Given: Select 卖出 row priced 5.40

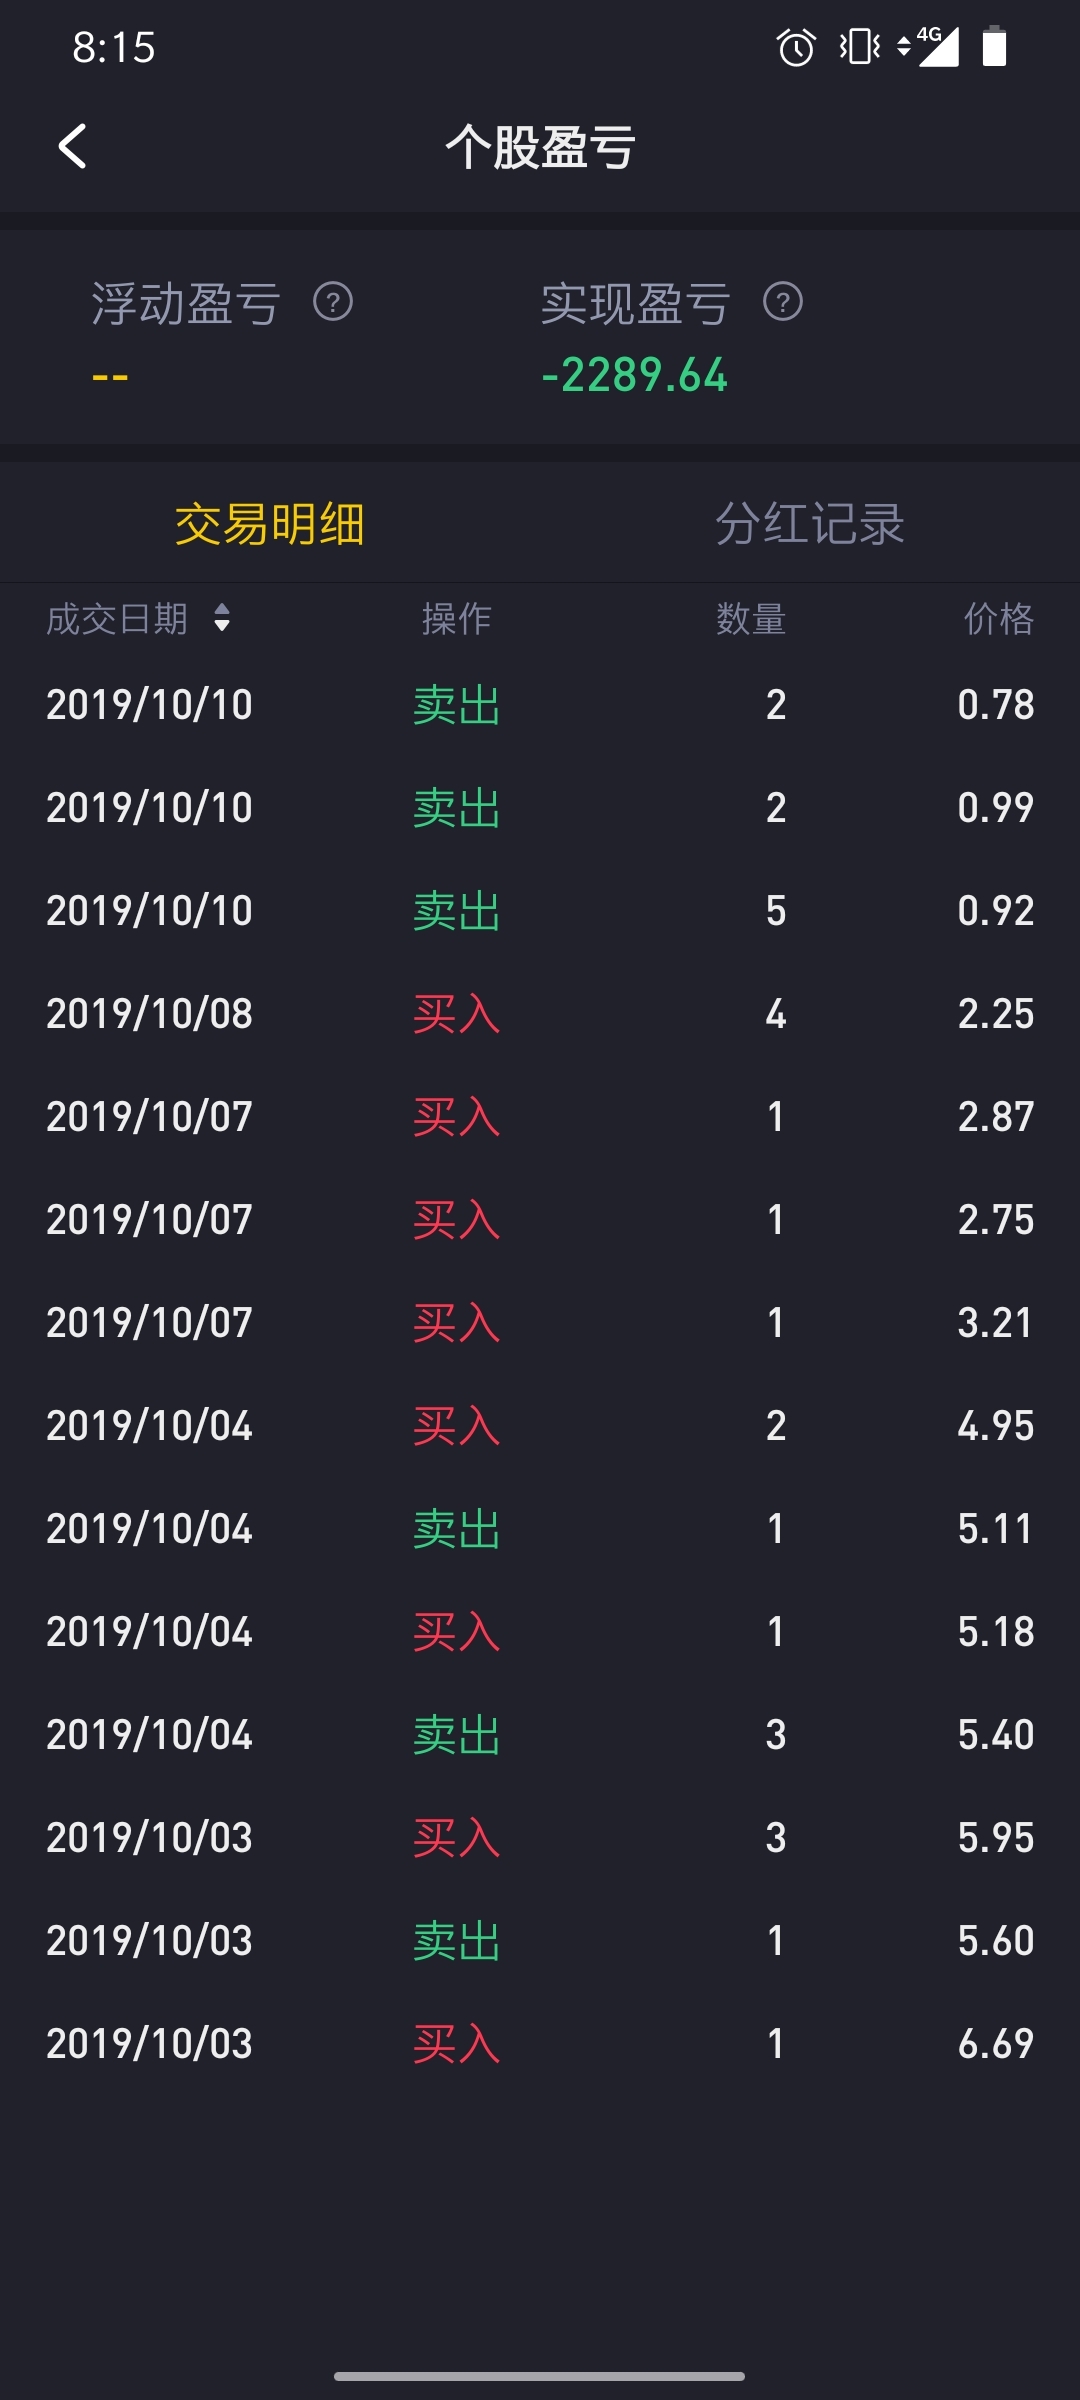Looking at the screenshot, I should (x=540, y=1735).
